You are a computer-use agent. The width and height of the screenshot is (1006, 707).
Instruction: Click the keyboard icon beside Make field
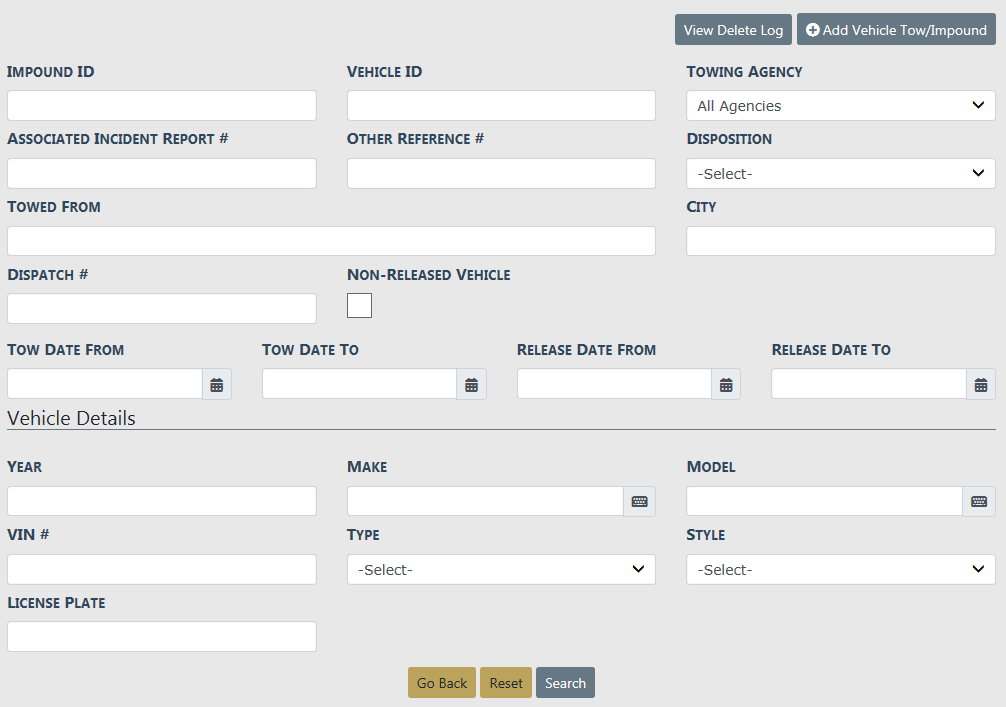click(x=640, y=502)
